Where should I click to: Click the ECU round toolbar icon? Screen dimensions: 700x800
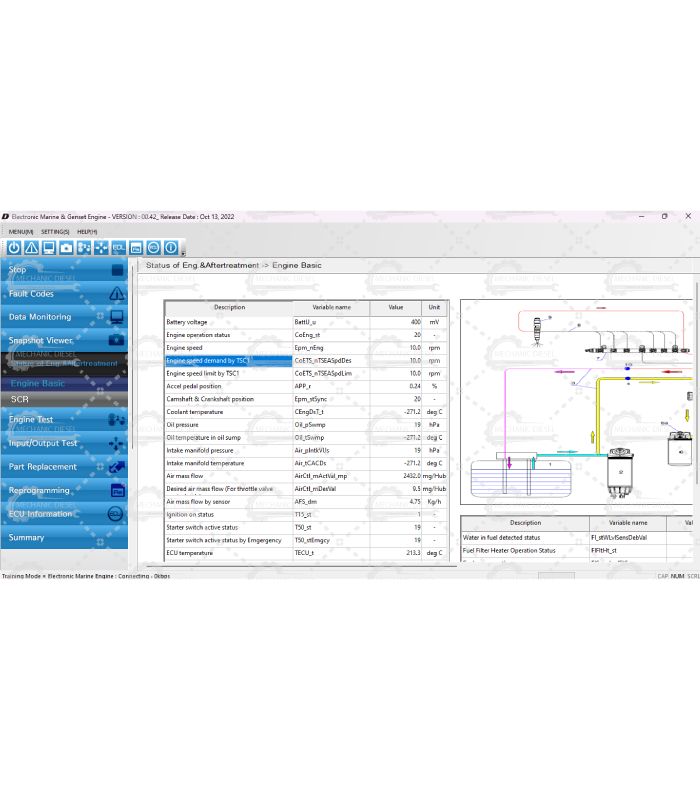tap(153, 247)
